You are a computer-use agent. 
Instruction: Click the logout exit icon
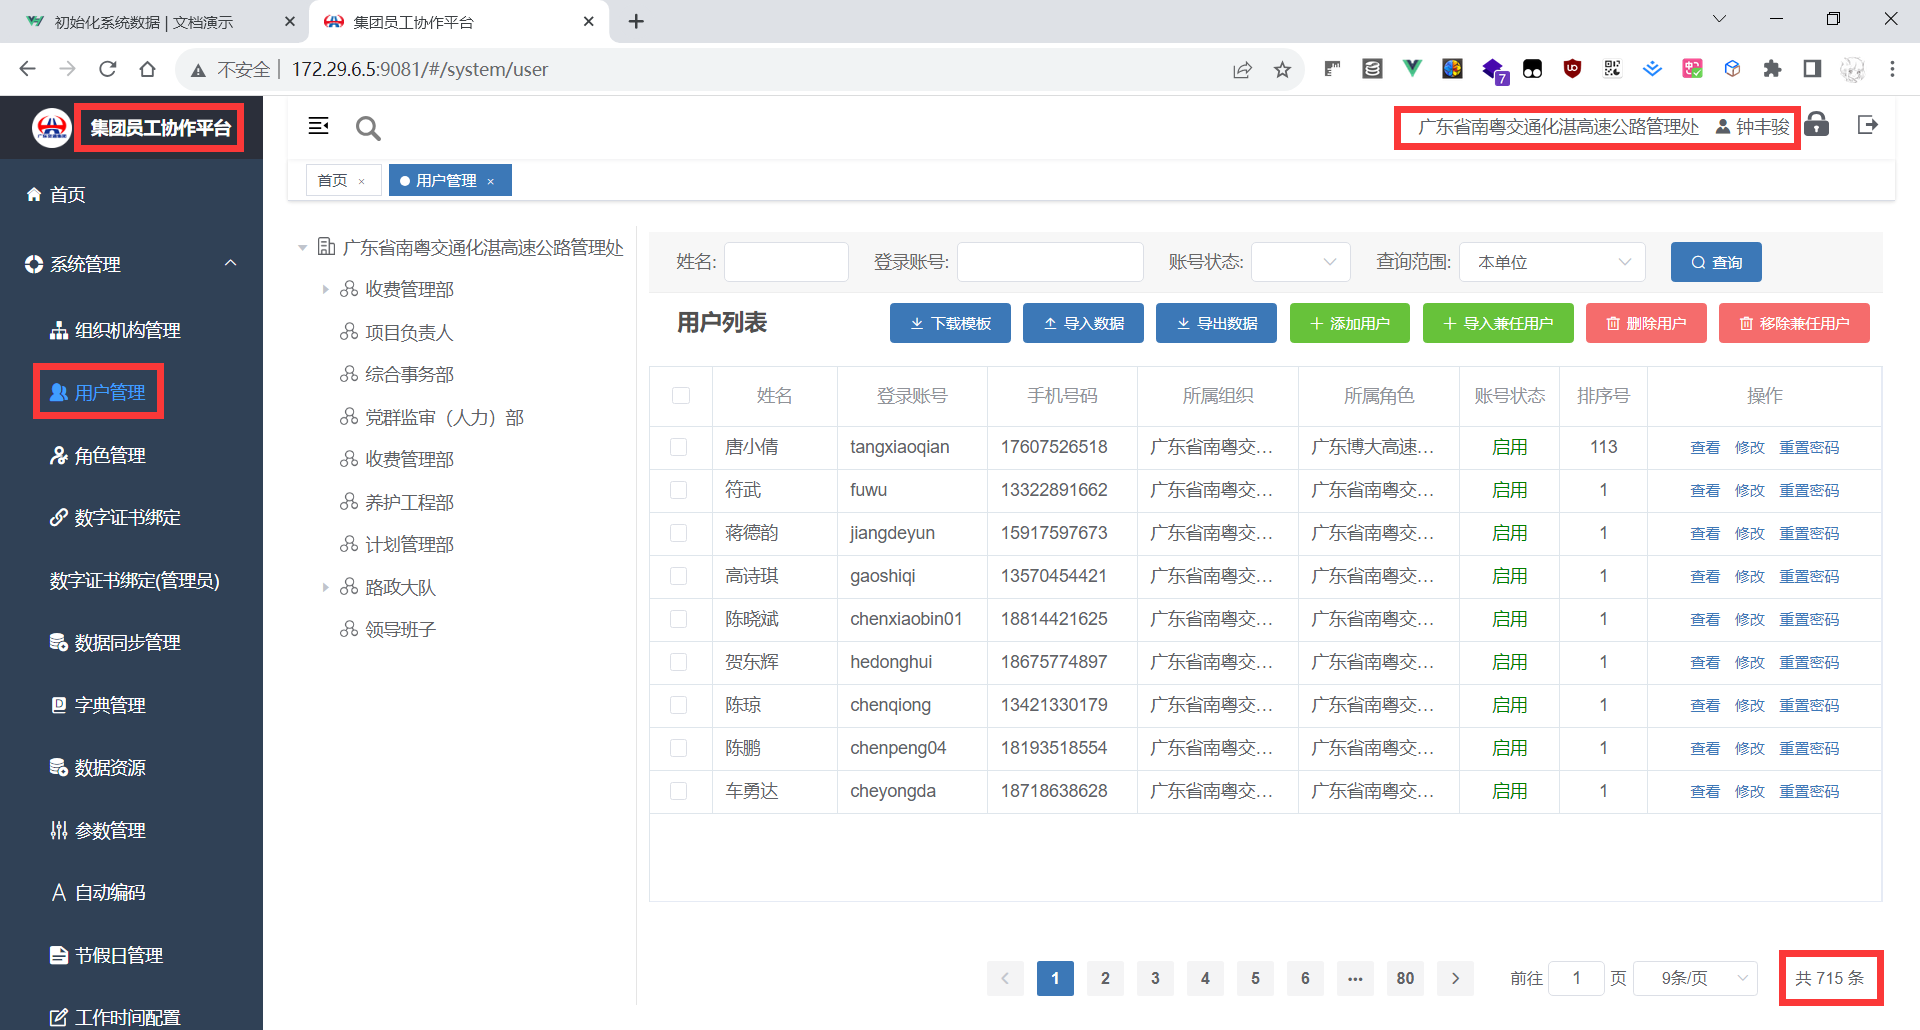click(x=1867, y=125)
